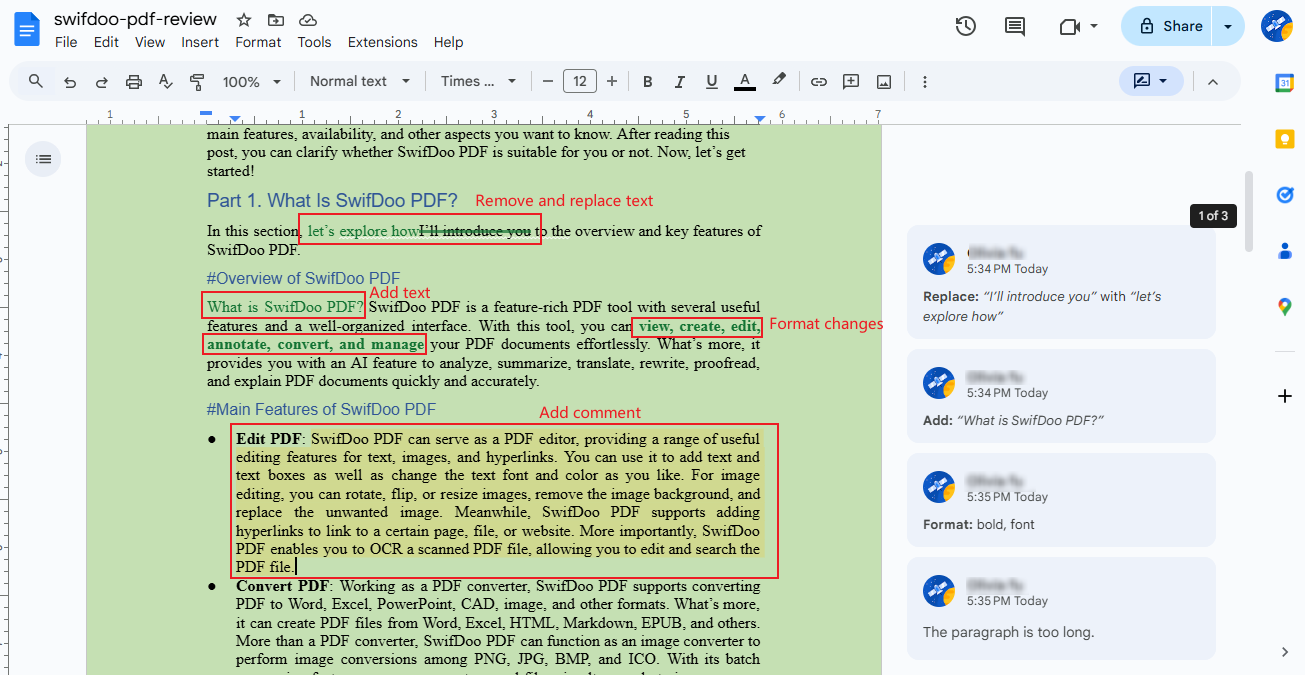1305x675 pixels.
Task: Star the swifdoo-pdf-review document
Action: point(243,20)
